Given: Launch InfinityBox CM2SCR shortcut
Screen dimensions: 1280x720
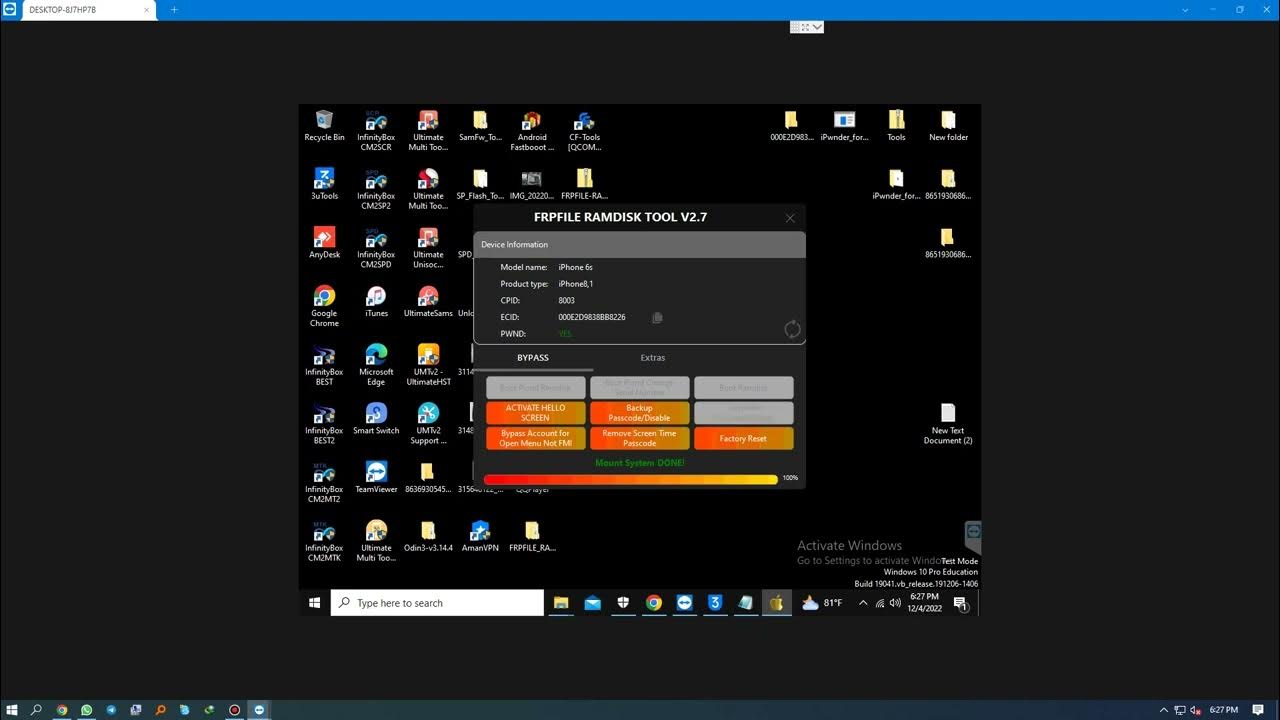Looking at the screenshot, I should click(376, 130).
